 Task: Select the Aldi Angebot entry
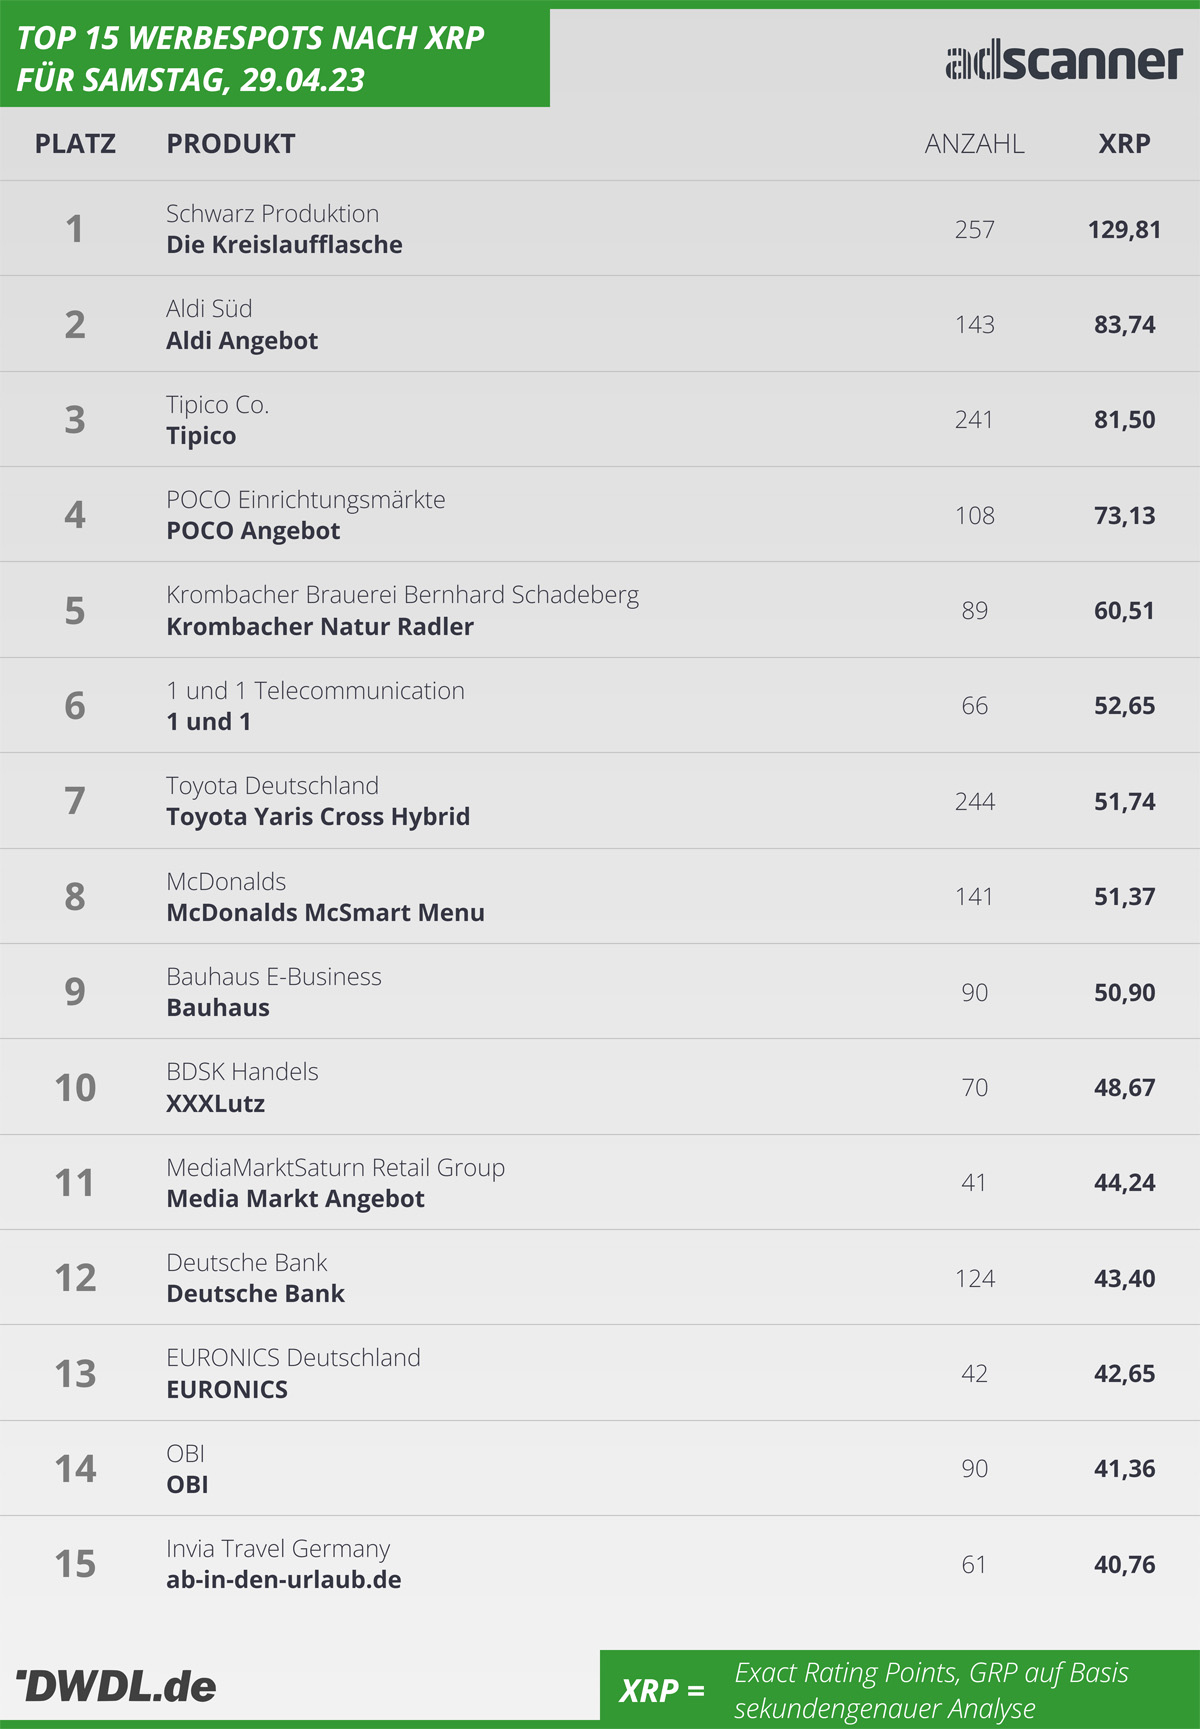(x=242, y=341)
